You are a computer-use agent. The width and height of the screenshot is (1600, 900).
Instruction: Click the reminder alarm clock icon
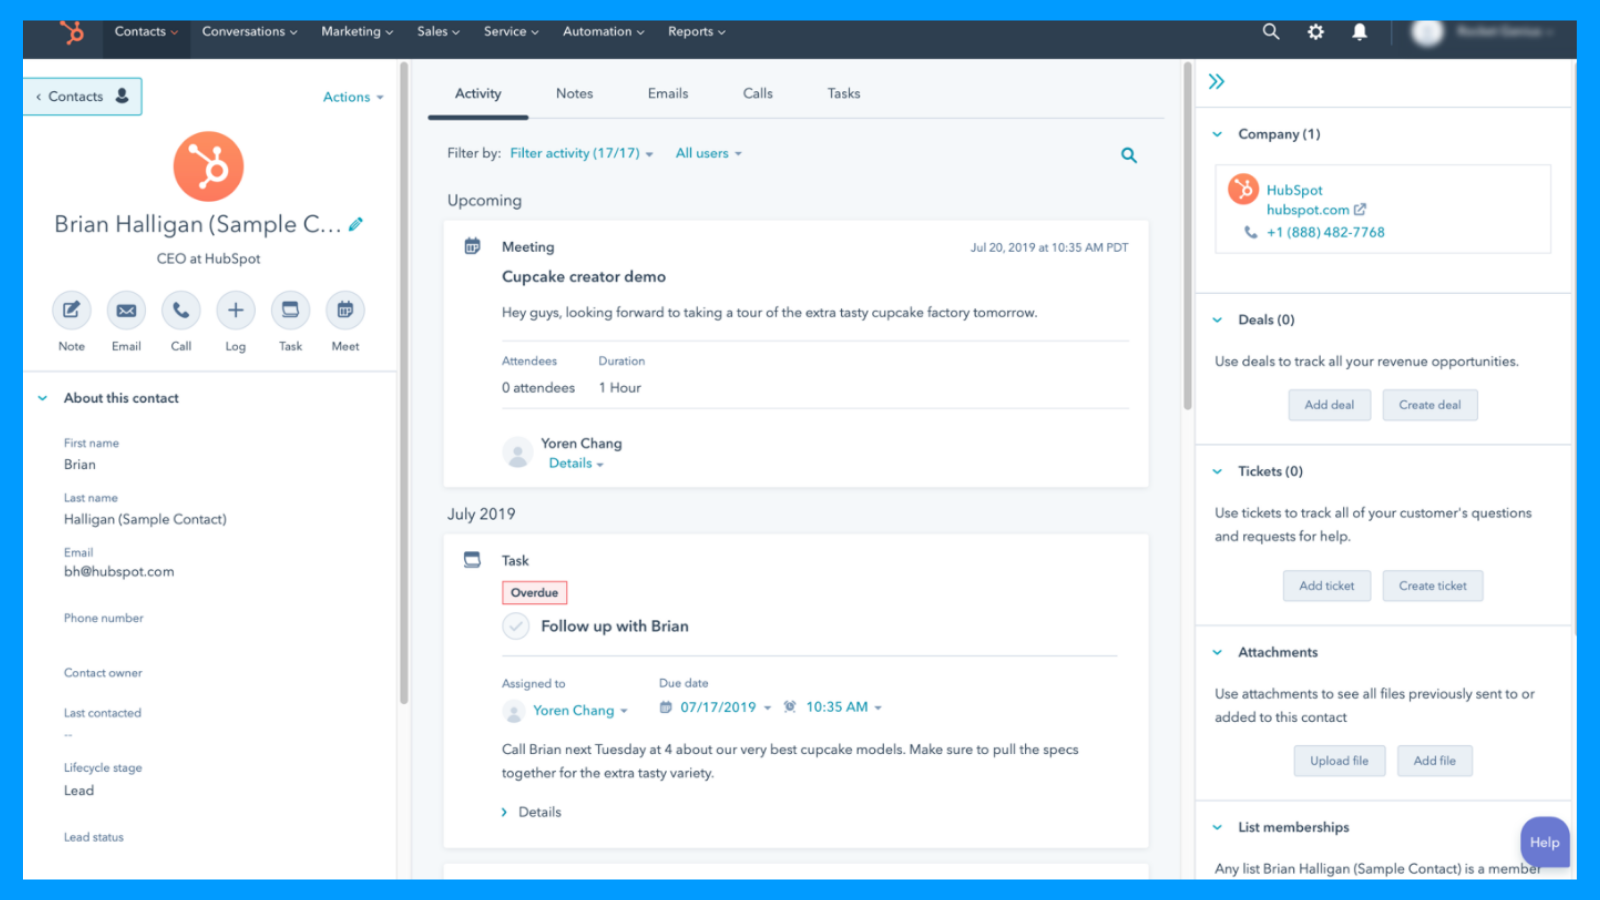tap(790, 707)
